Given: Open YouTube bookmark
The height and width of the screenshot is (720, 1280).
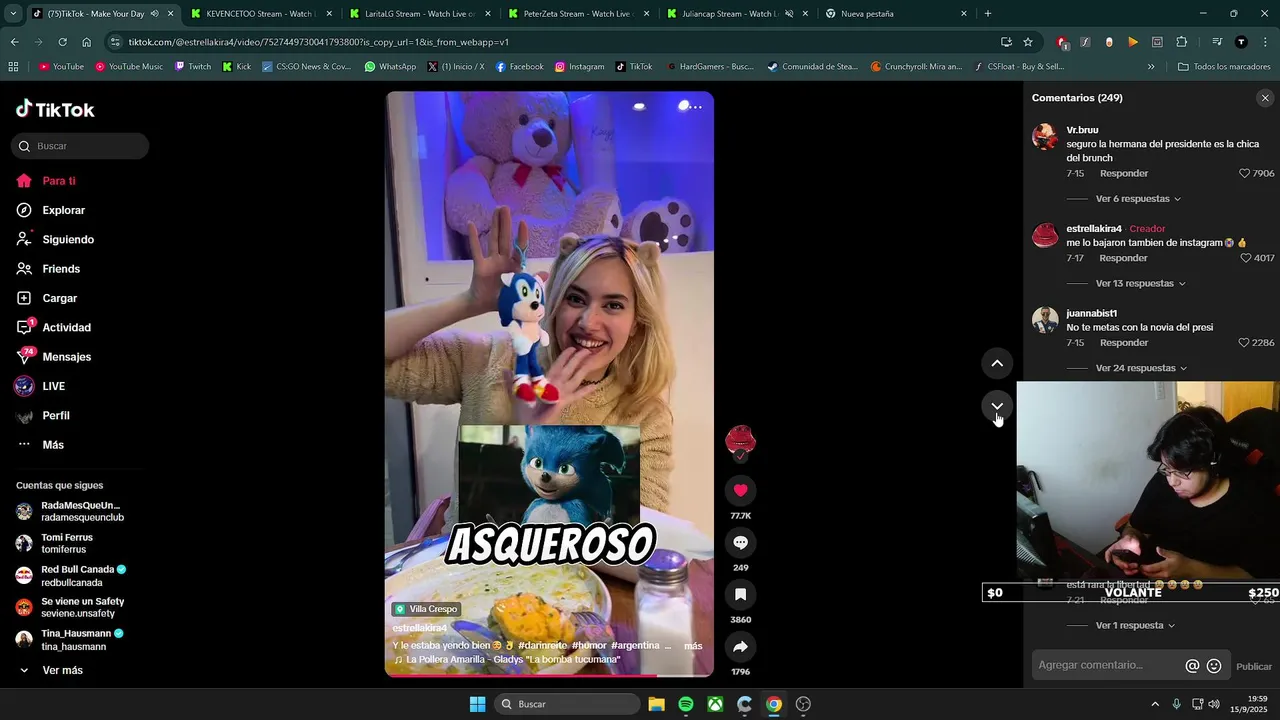Looking at the screenshot, I should click(x=61, y=67).
